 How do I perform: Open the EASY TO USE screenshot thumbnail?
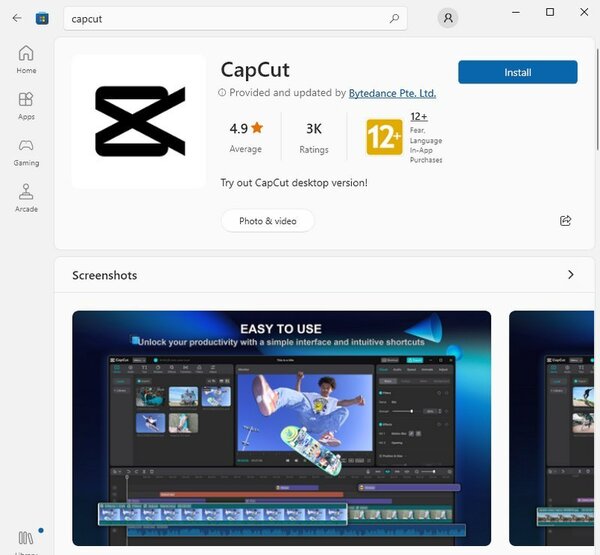(281, 428)
